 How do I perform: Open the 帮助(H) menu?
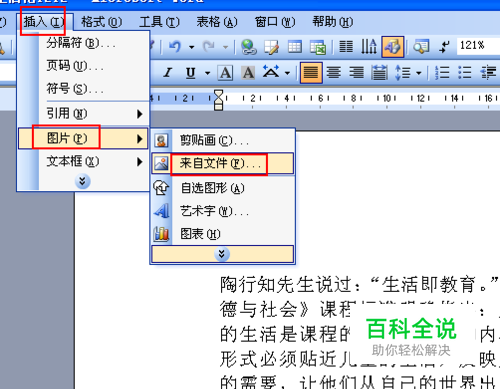[333, 22]
